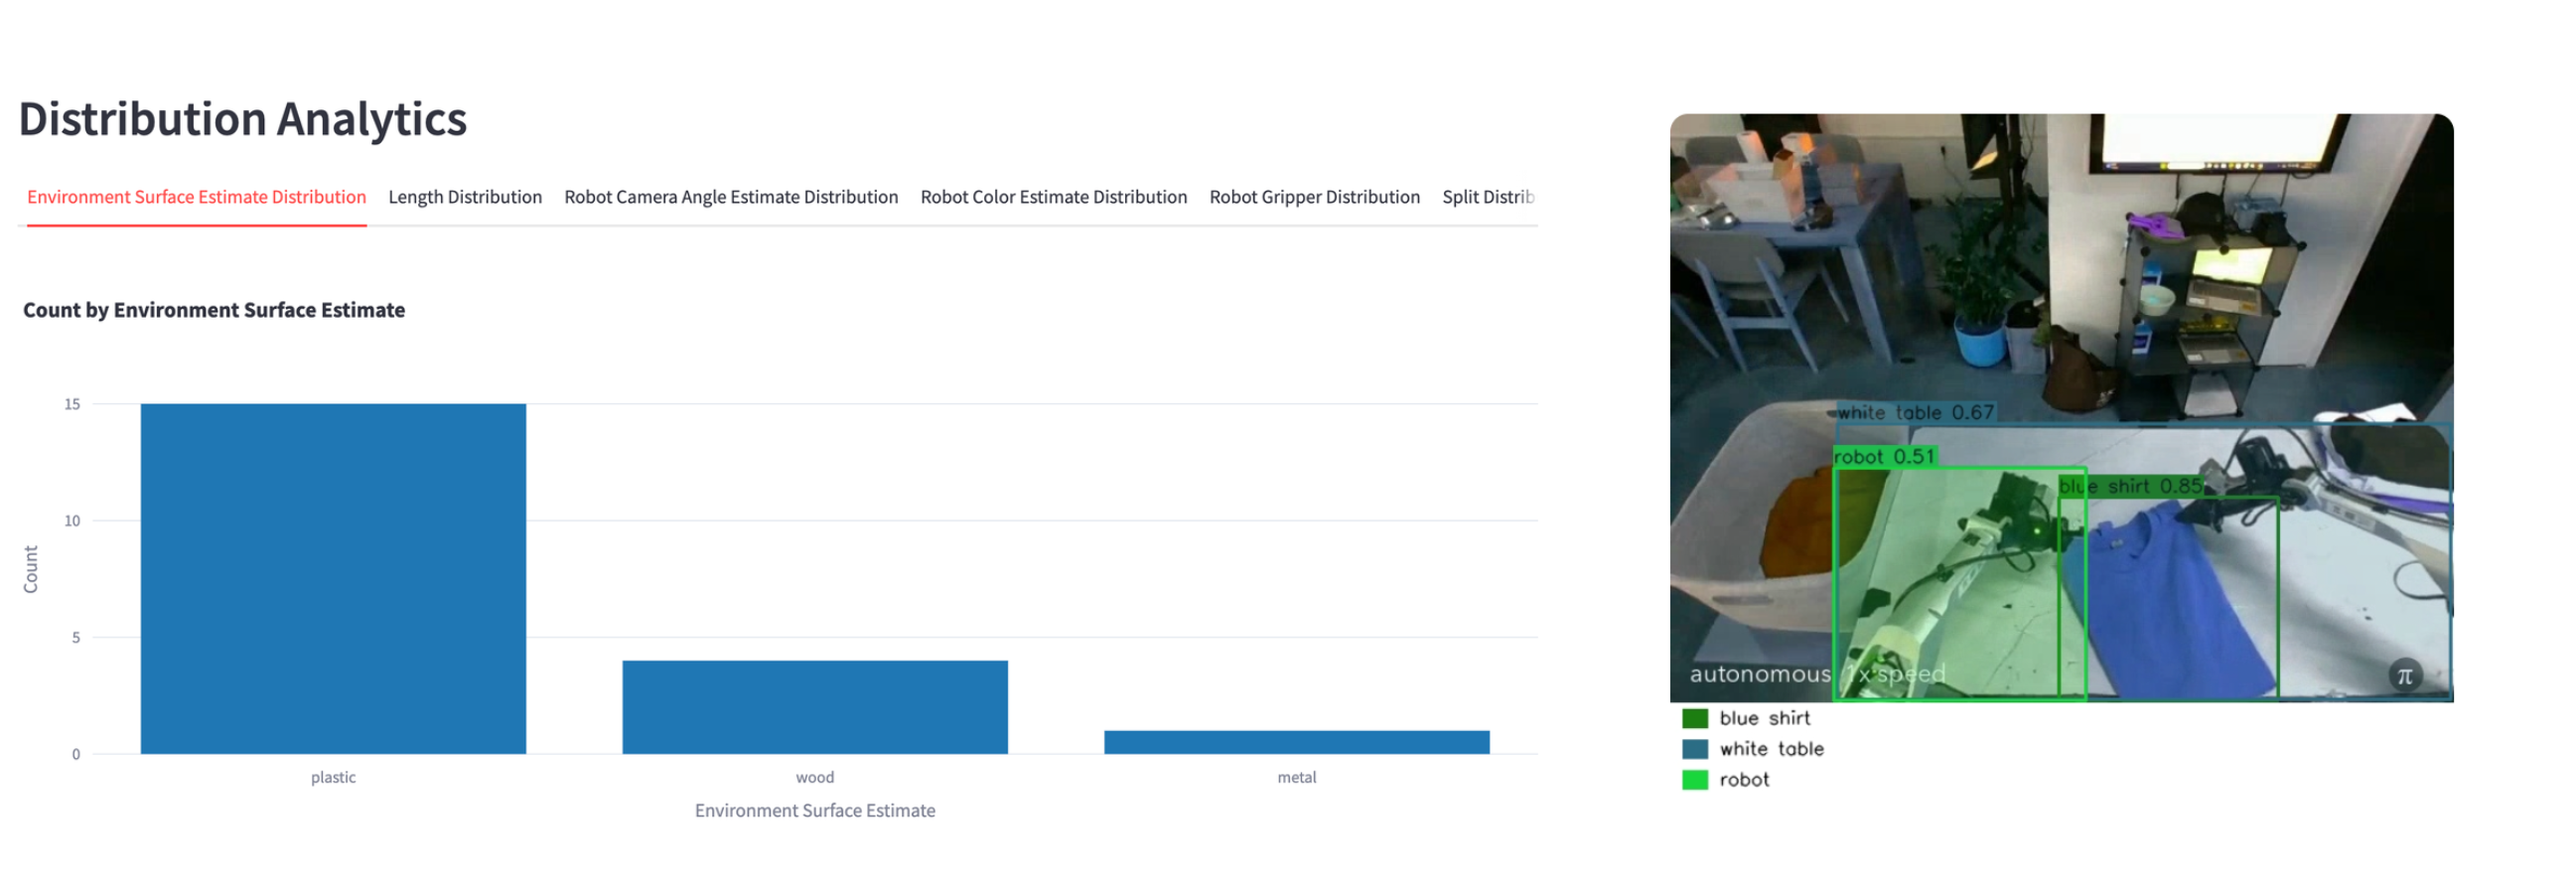Image resolution: width=2576 pixels, height=892 pixels.
Task: Click the plastic bar in the chart
Action: [x=333, y=578]
